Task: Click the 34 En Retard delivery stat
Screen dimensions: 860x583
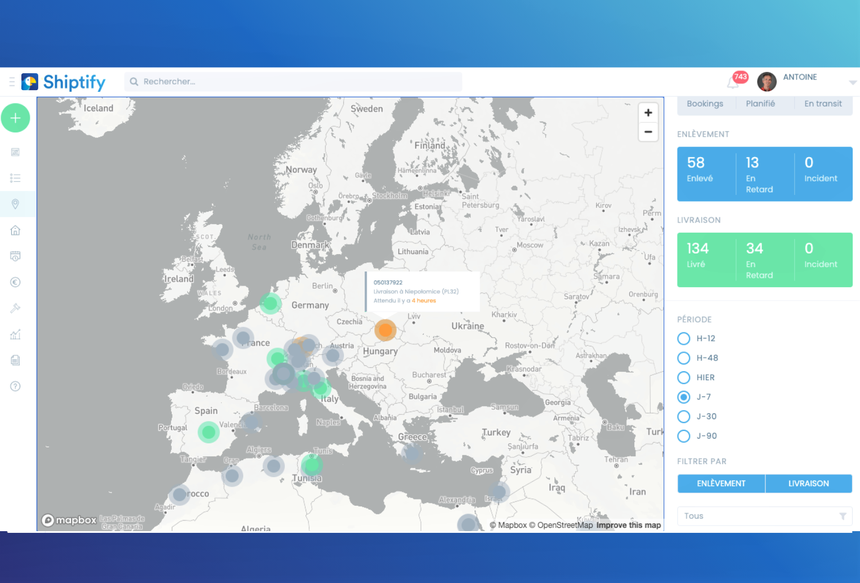Action: [765, 259]
